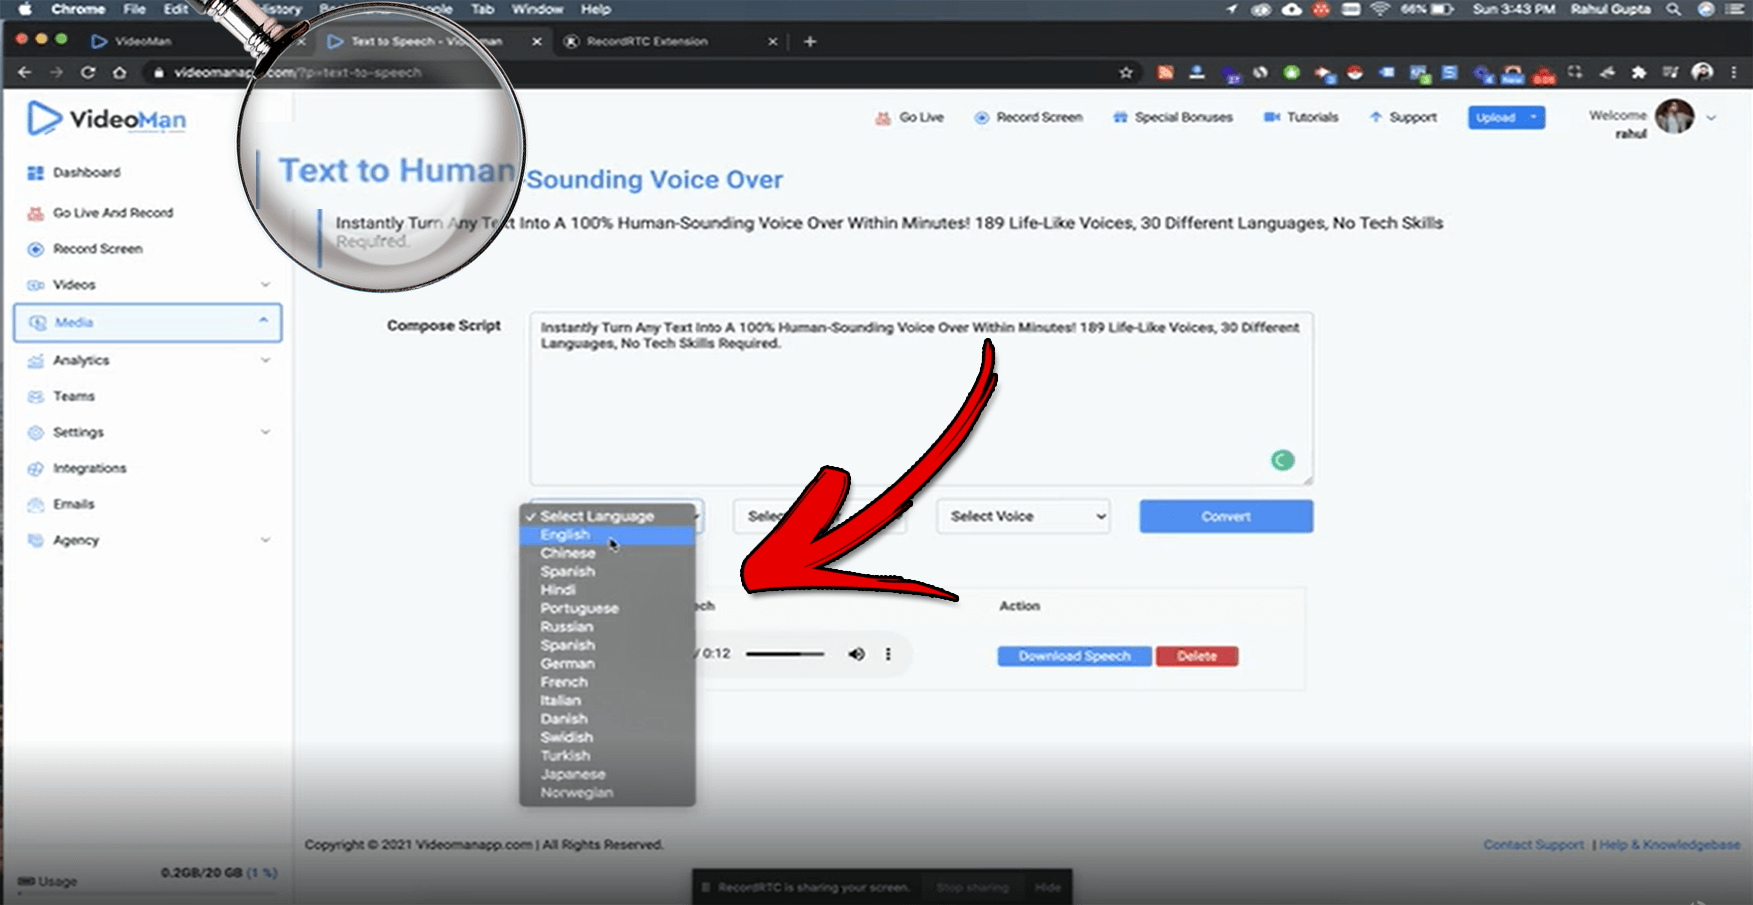Screen dimensions: 1753x905
Task: Click inside Compose Script text area
Action: click(921, 398)
